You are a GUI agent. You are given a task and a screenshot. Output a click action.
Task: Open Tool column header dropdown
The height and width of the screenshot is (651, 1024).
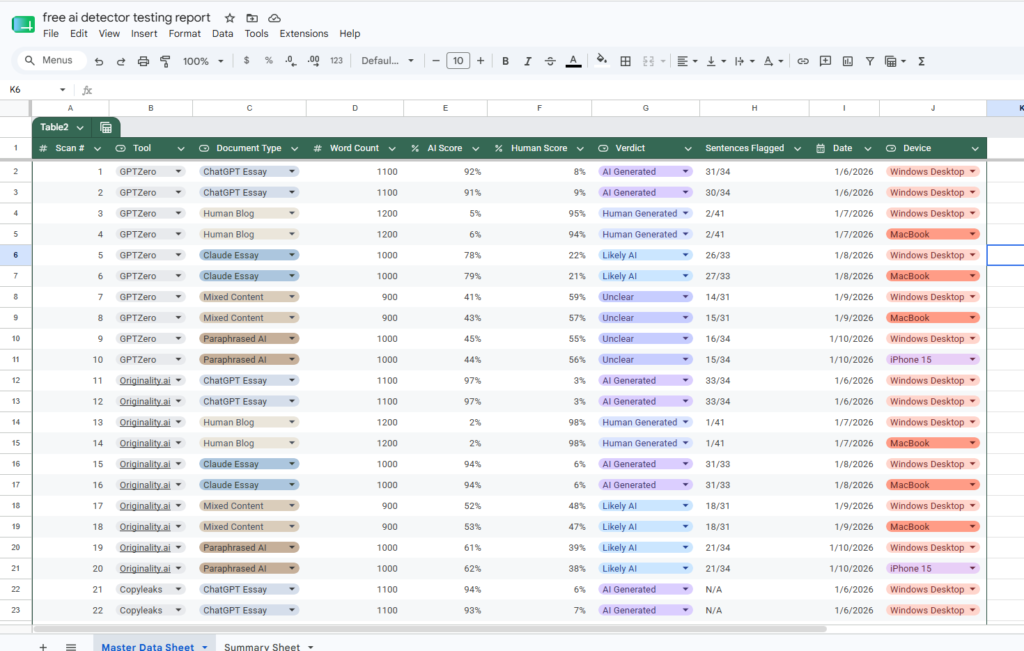181,149
